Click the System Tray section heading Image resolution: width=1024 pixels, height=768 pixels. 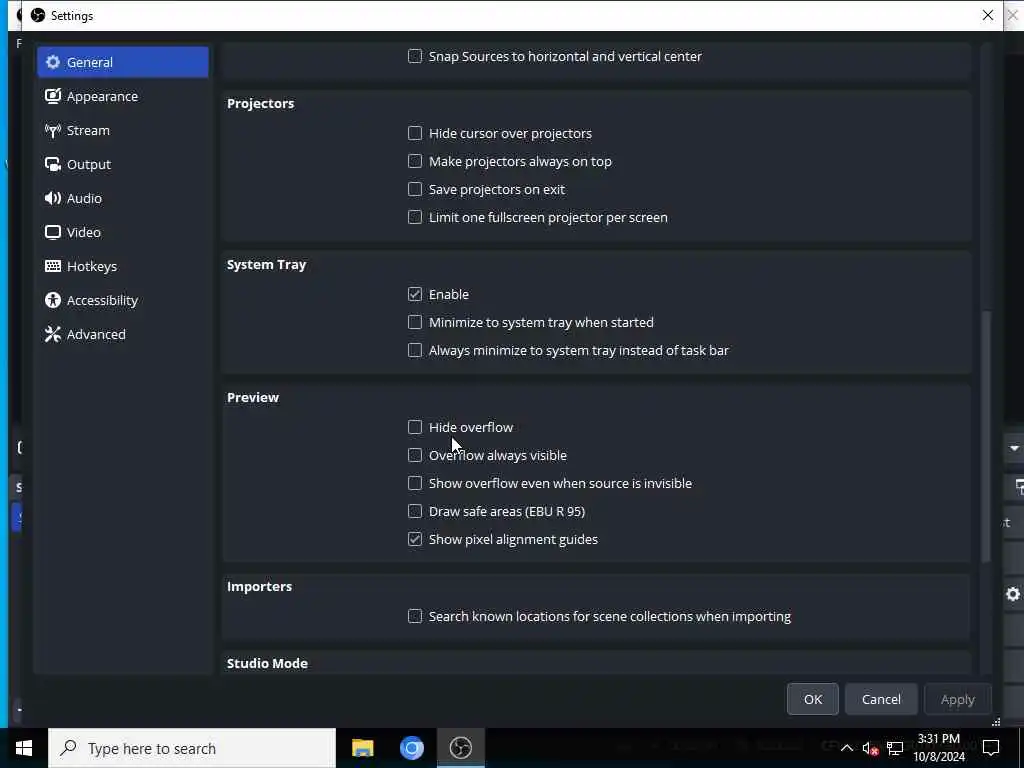coord(266,264)
